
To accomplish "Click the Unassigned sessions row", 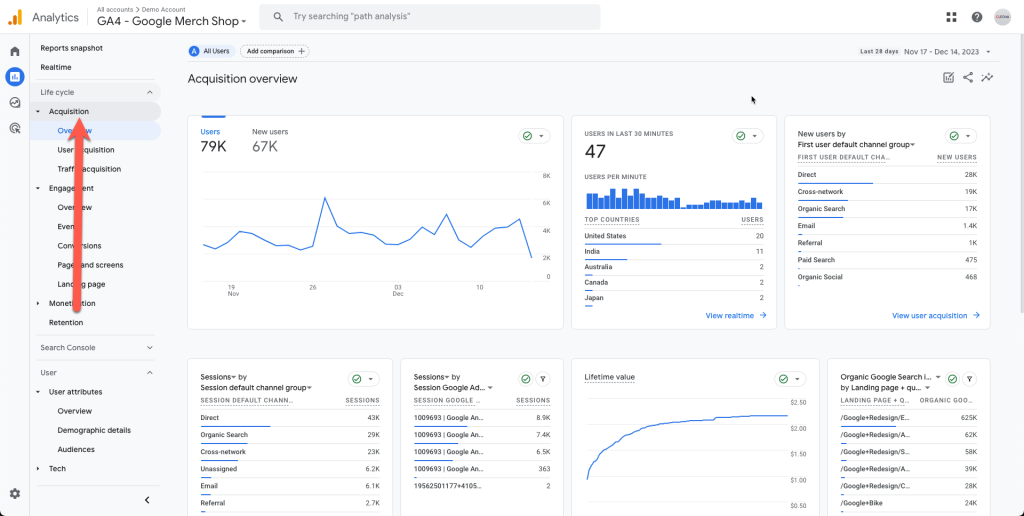I will click(290, 469).
